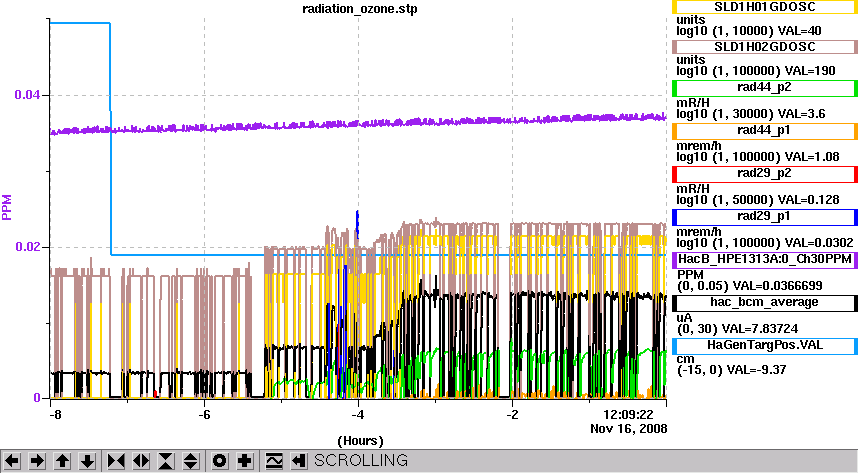
Task: Click the -6 x-axis tick label
Action: [204, 415]
